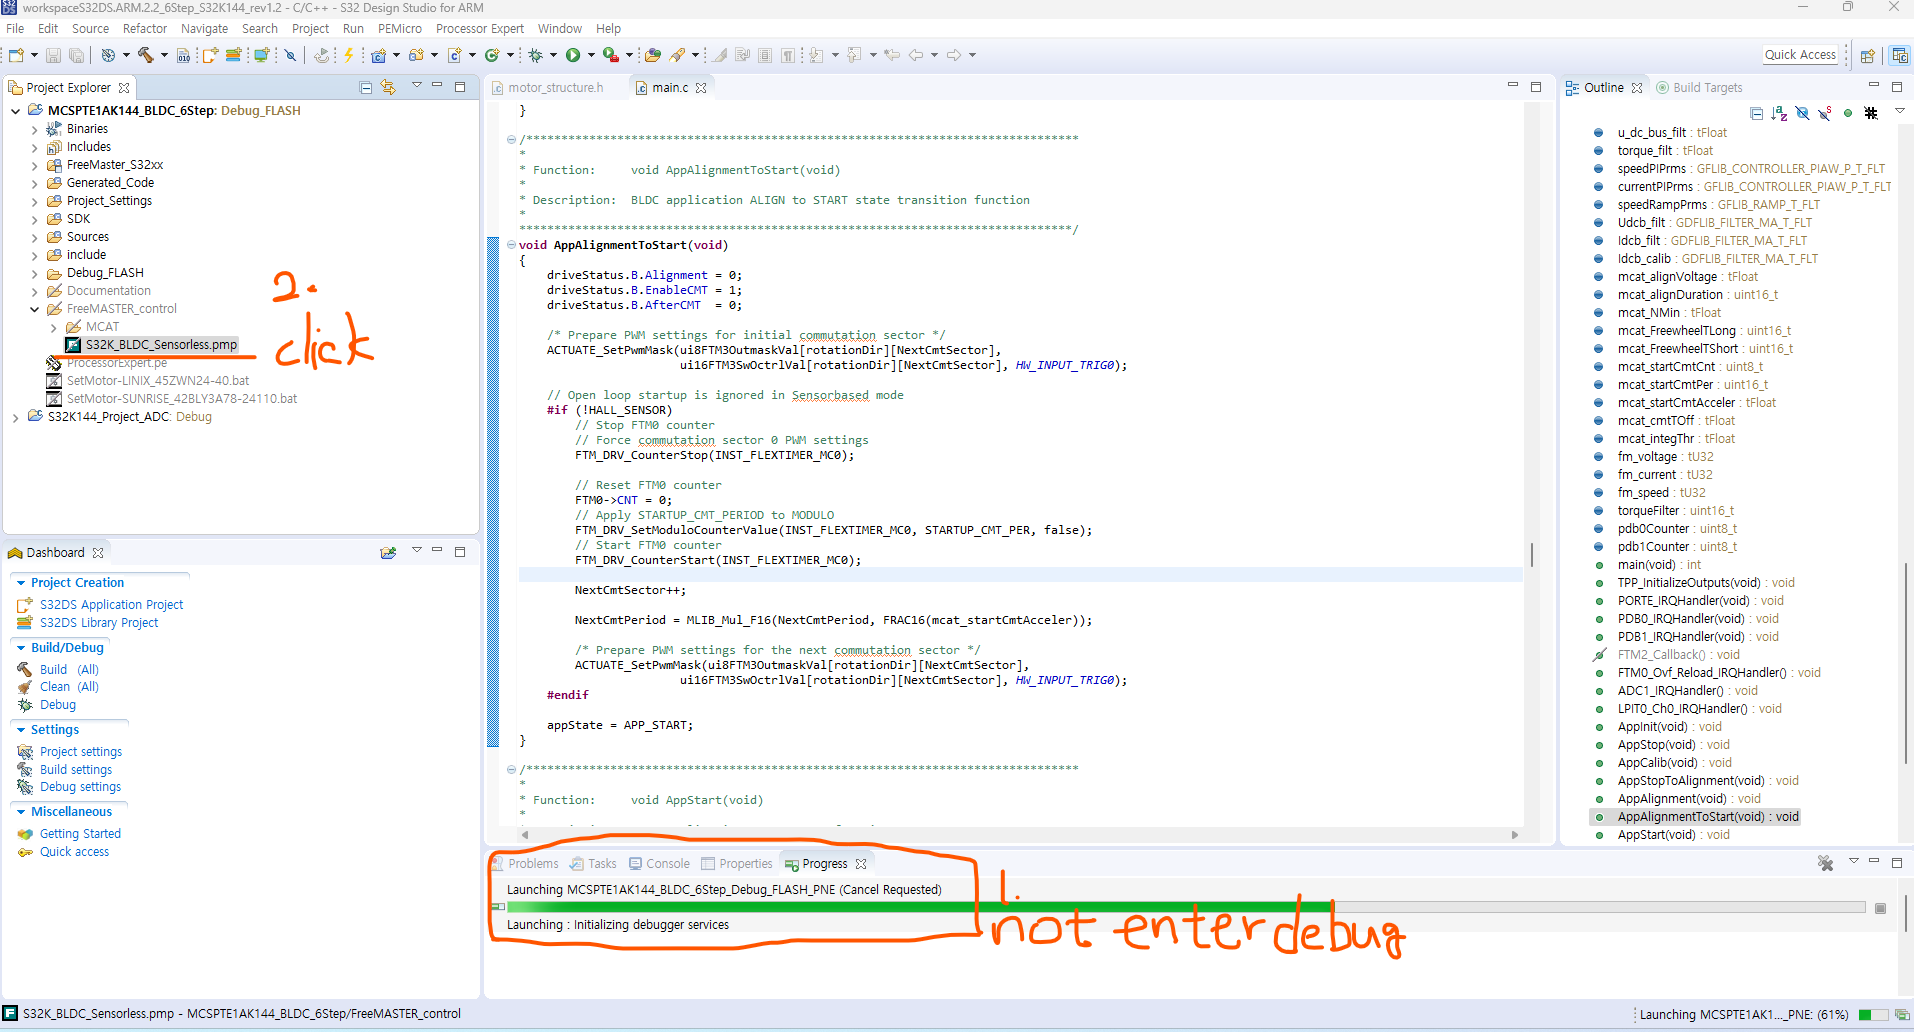
Task: Remove finished operations in Progress view
Action: pyautogui.click(x=1825, y=862)
